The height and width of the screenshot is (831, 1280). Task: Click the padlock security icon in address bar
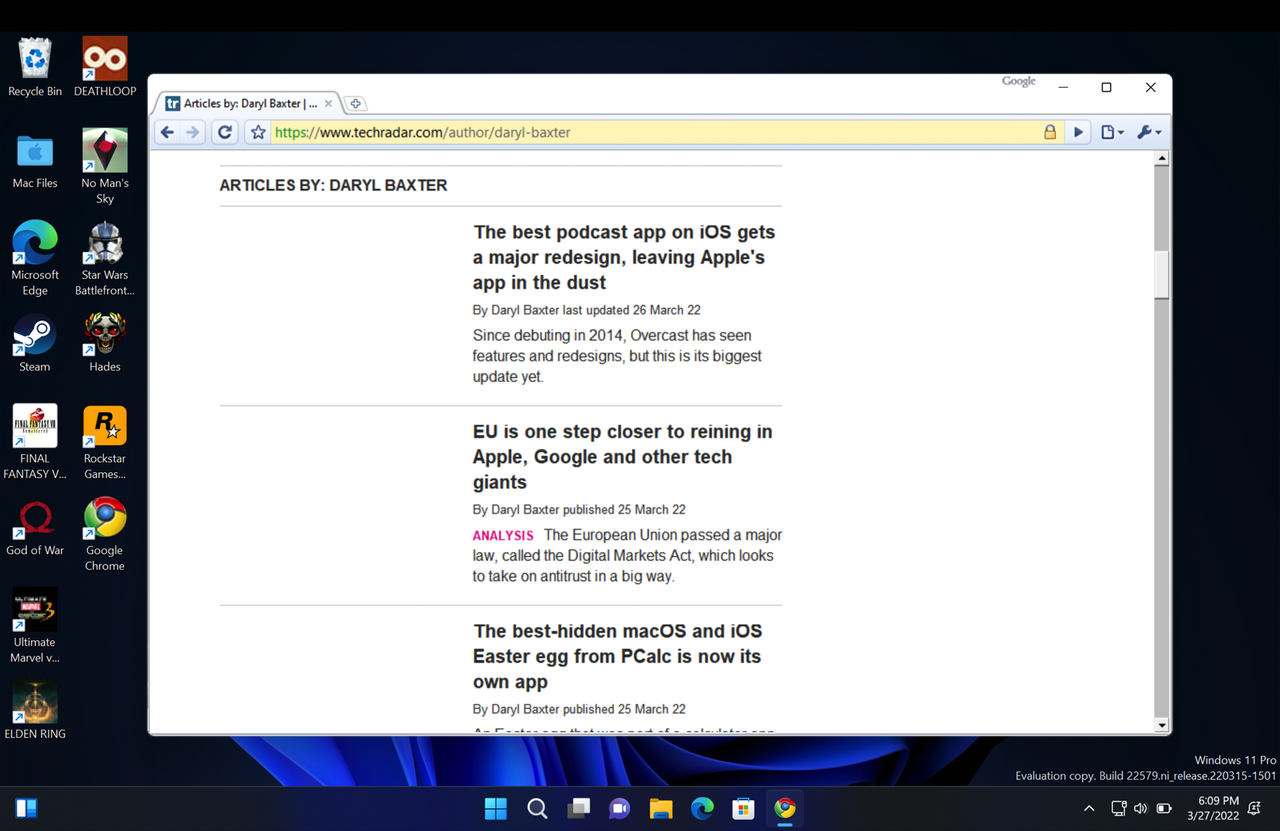1050,132
